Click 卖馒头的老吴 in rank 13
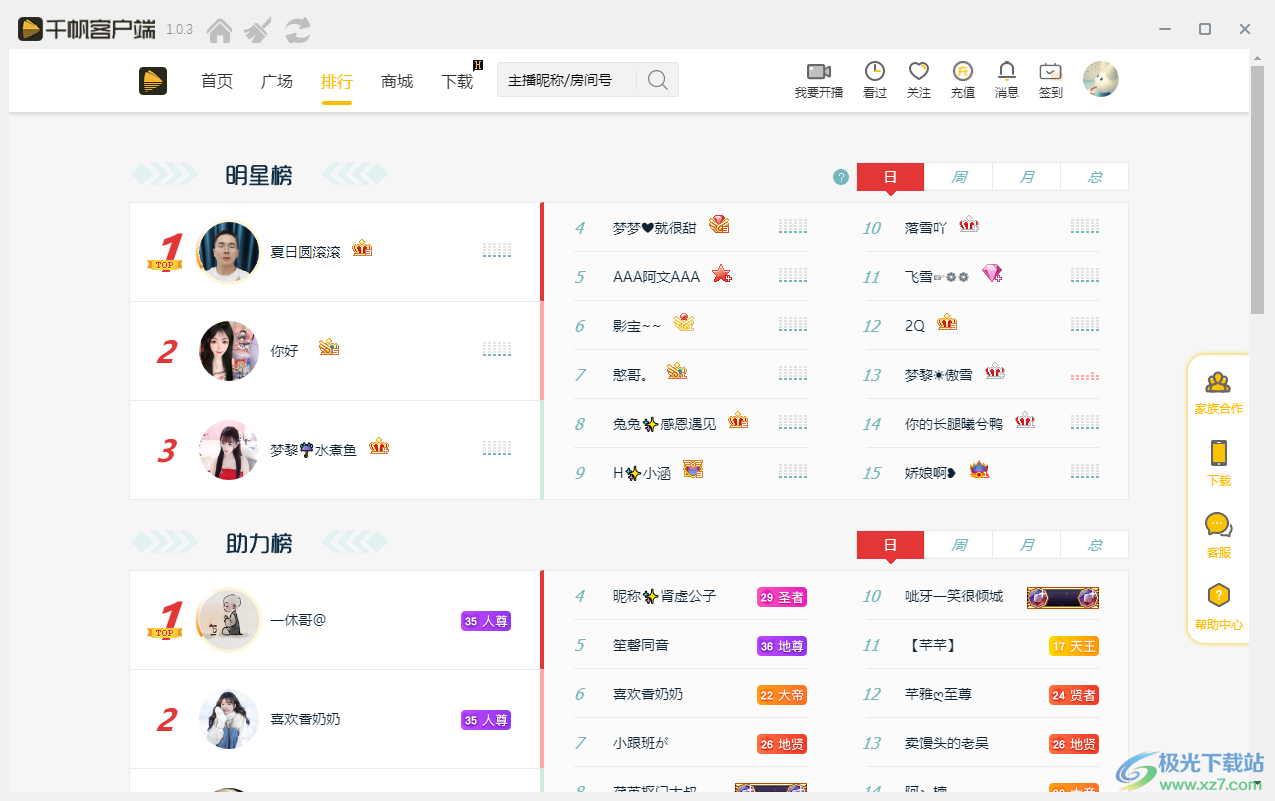Image resolution: width=1275 pixels, height=801 pixels. pyautogui.click(x=947, y=743)
